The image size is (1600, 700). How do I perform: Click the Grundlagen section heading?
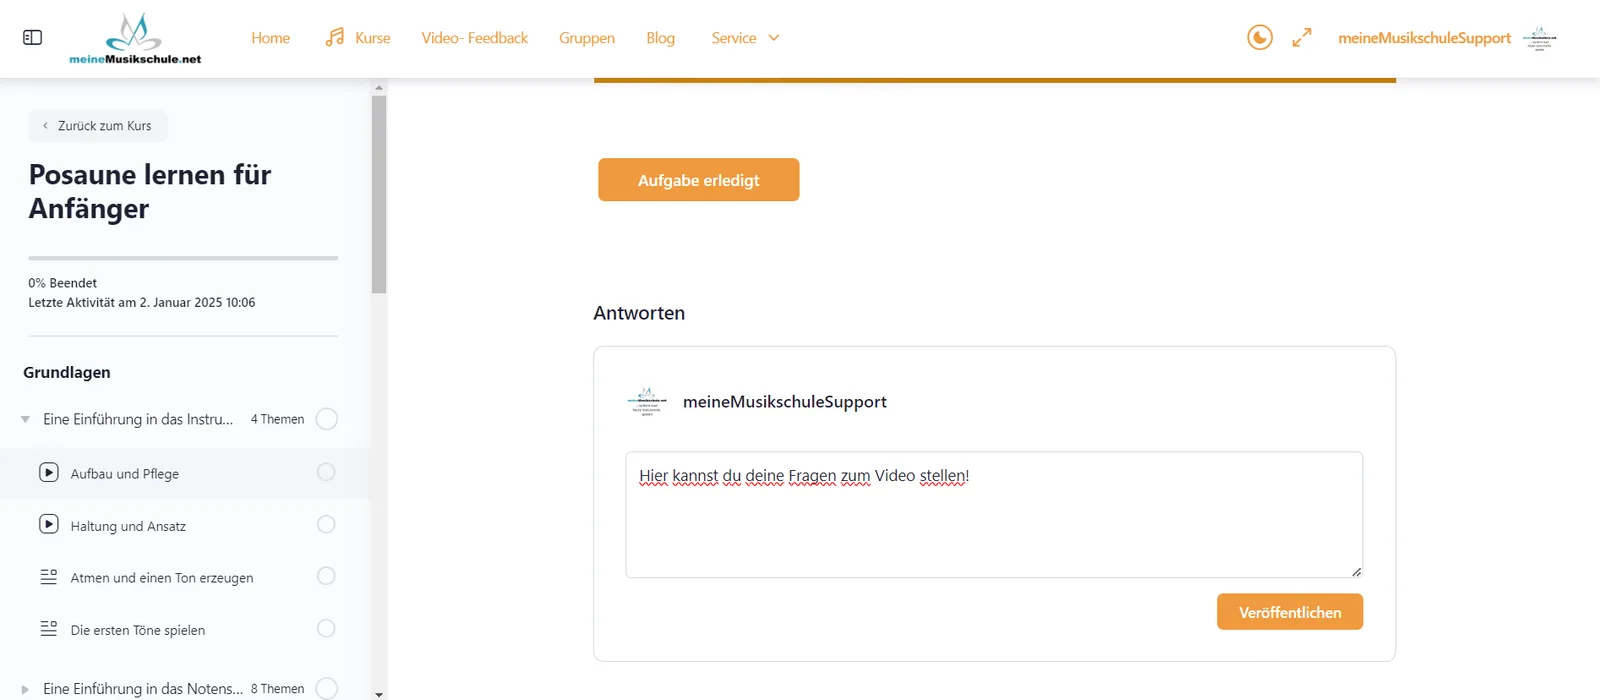(67, 372)
